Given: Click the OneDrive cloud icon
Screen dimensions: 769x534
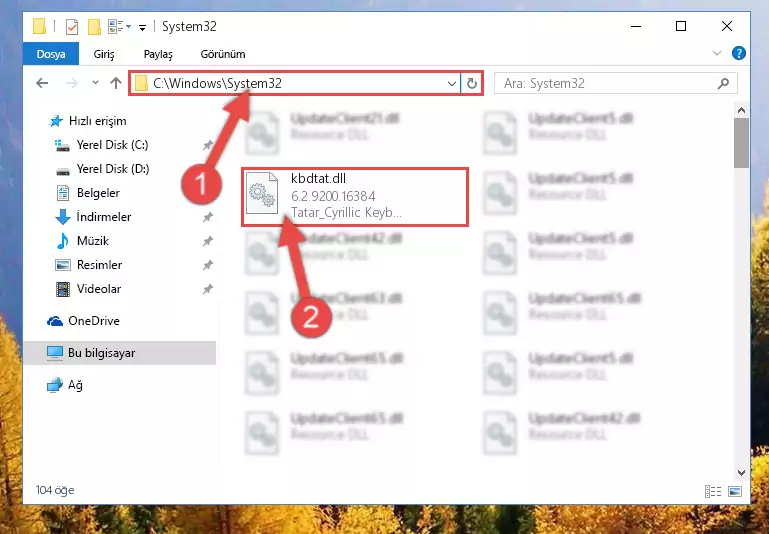Looking at the screenshot, I should 55,321.
